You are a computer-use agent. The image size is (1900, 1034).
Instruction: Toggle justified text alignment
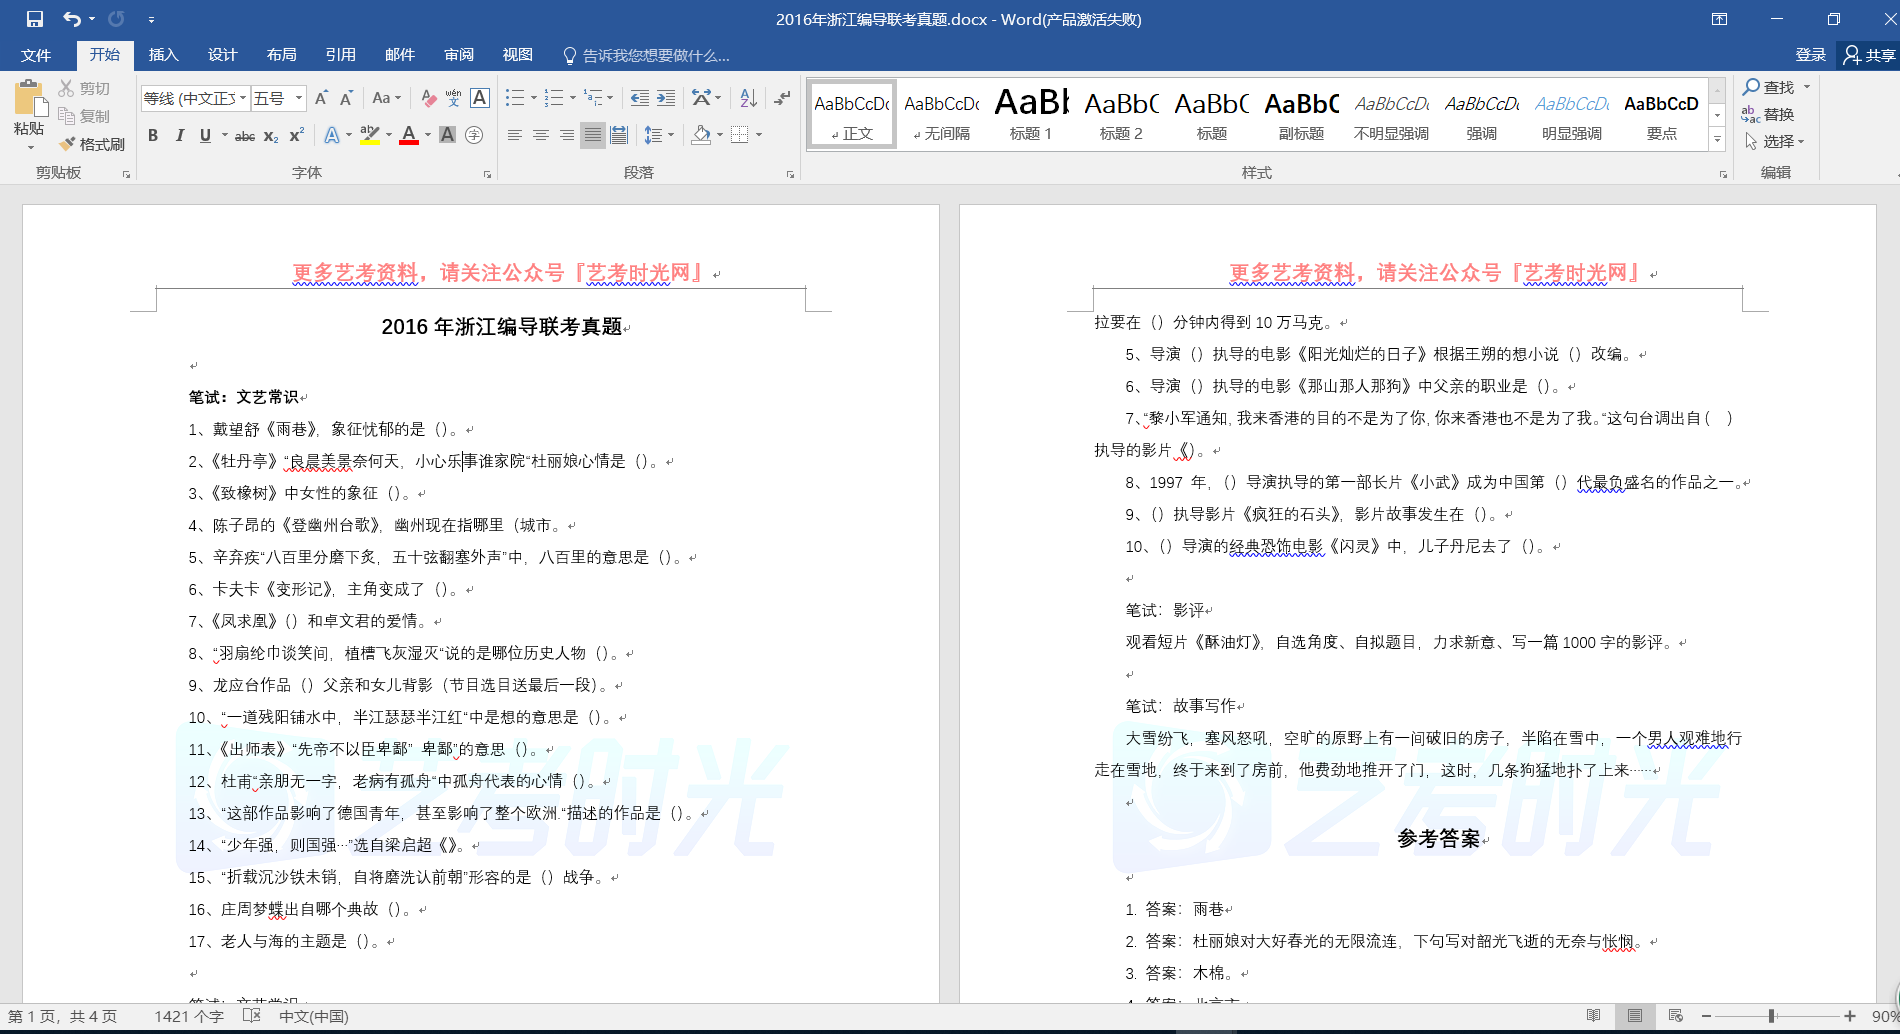click(593, 135)
